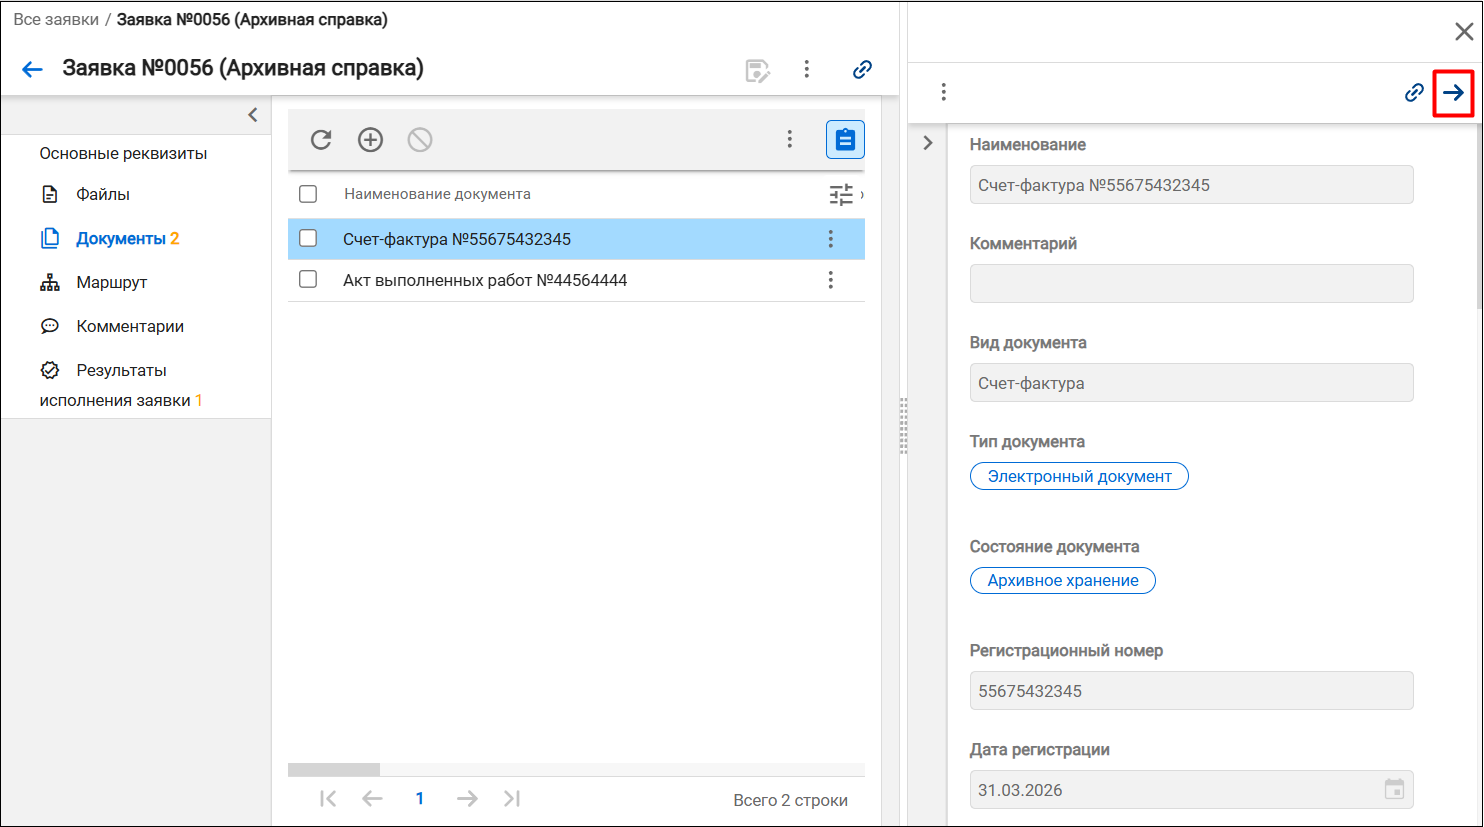The width and height of the screenshot is (1484, 827).
Task: Close the details side panel with the X
Action: click(1464, 32)
